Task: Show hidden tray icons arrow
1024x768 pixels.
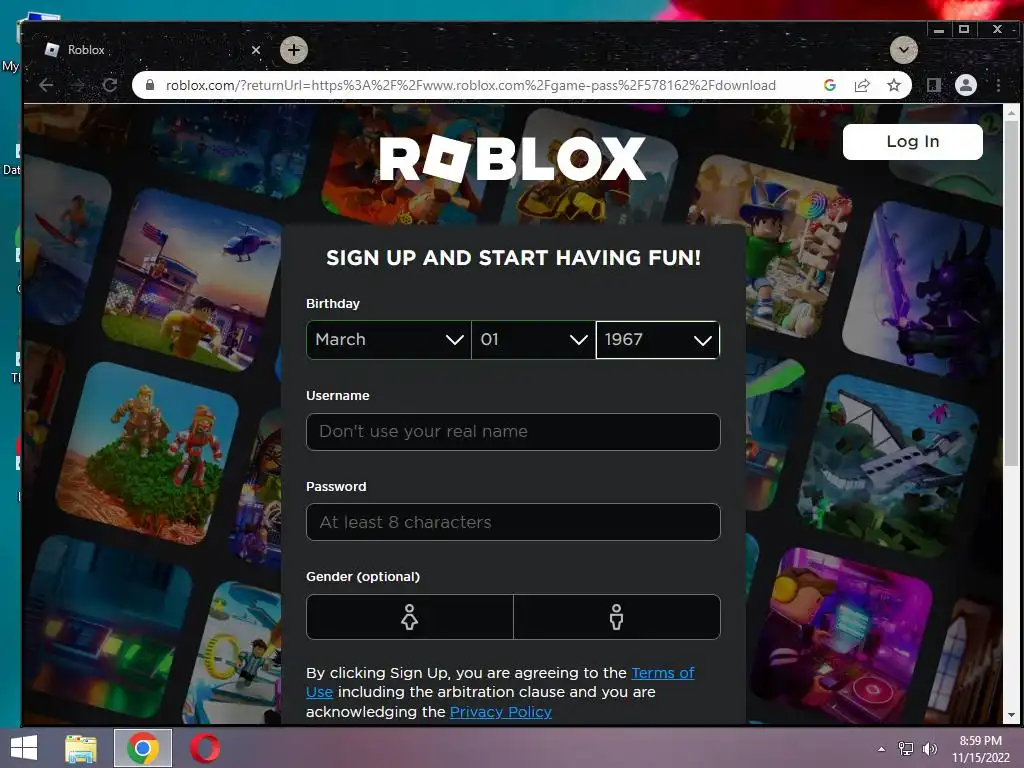Action: 882,749
